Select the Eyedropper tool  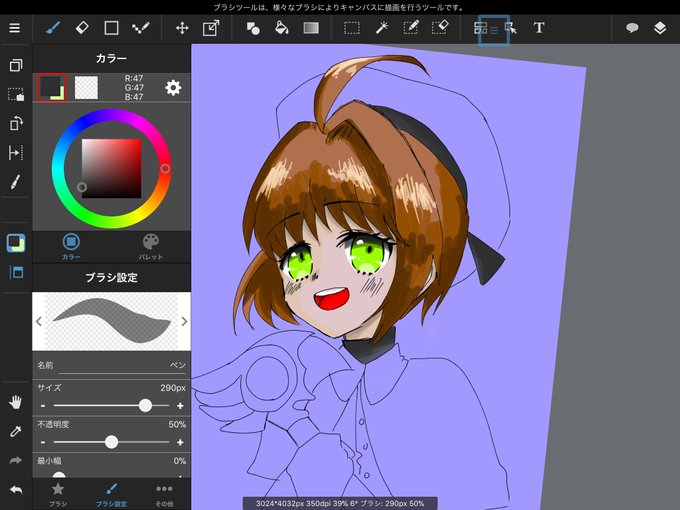click(16, 432)
